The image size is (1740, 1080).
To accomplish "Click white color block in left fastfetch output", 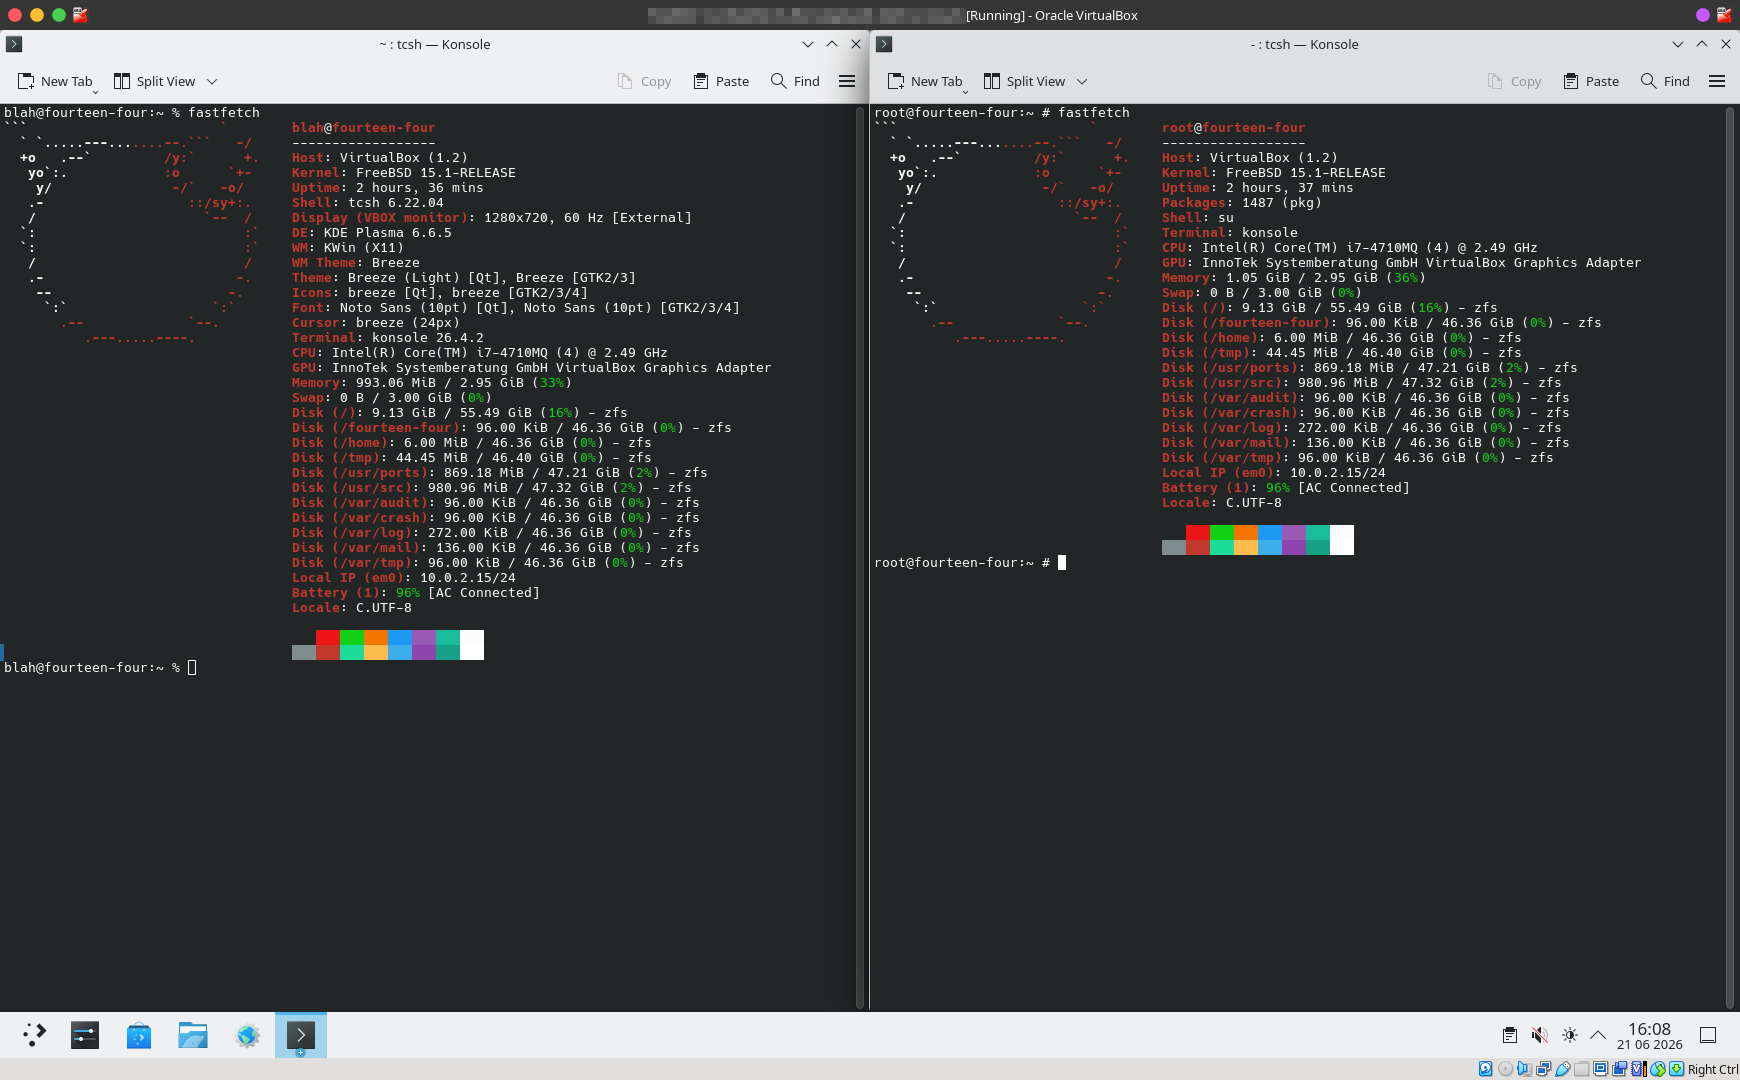I will tap(472, 645).
